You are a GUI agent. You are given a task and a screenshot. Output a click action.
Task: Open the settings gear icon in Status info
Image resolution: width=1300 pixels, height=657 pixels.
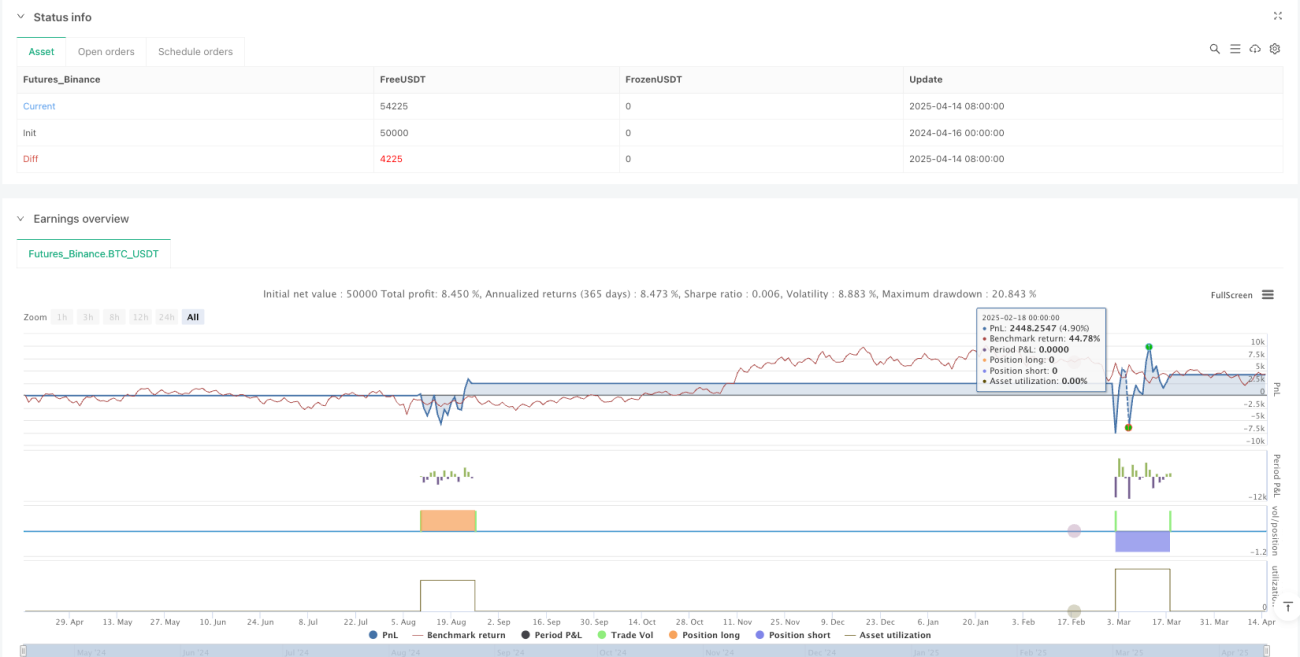click(x=1275, y=48)
